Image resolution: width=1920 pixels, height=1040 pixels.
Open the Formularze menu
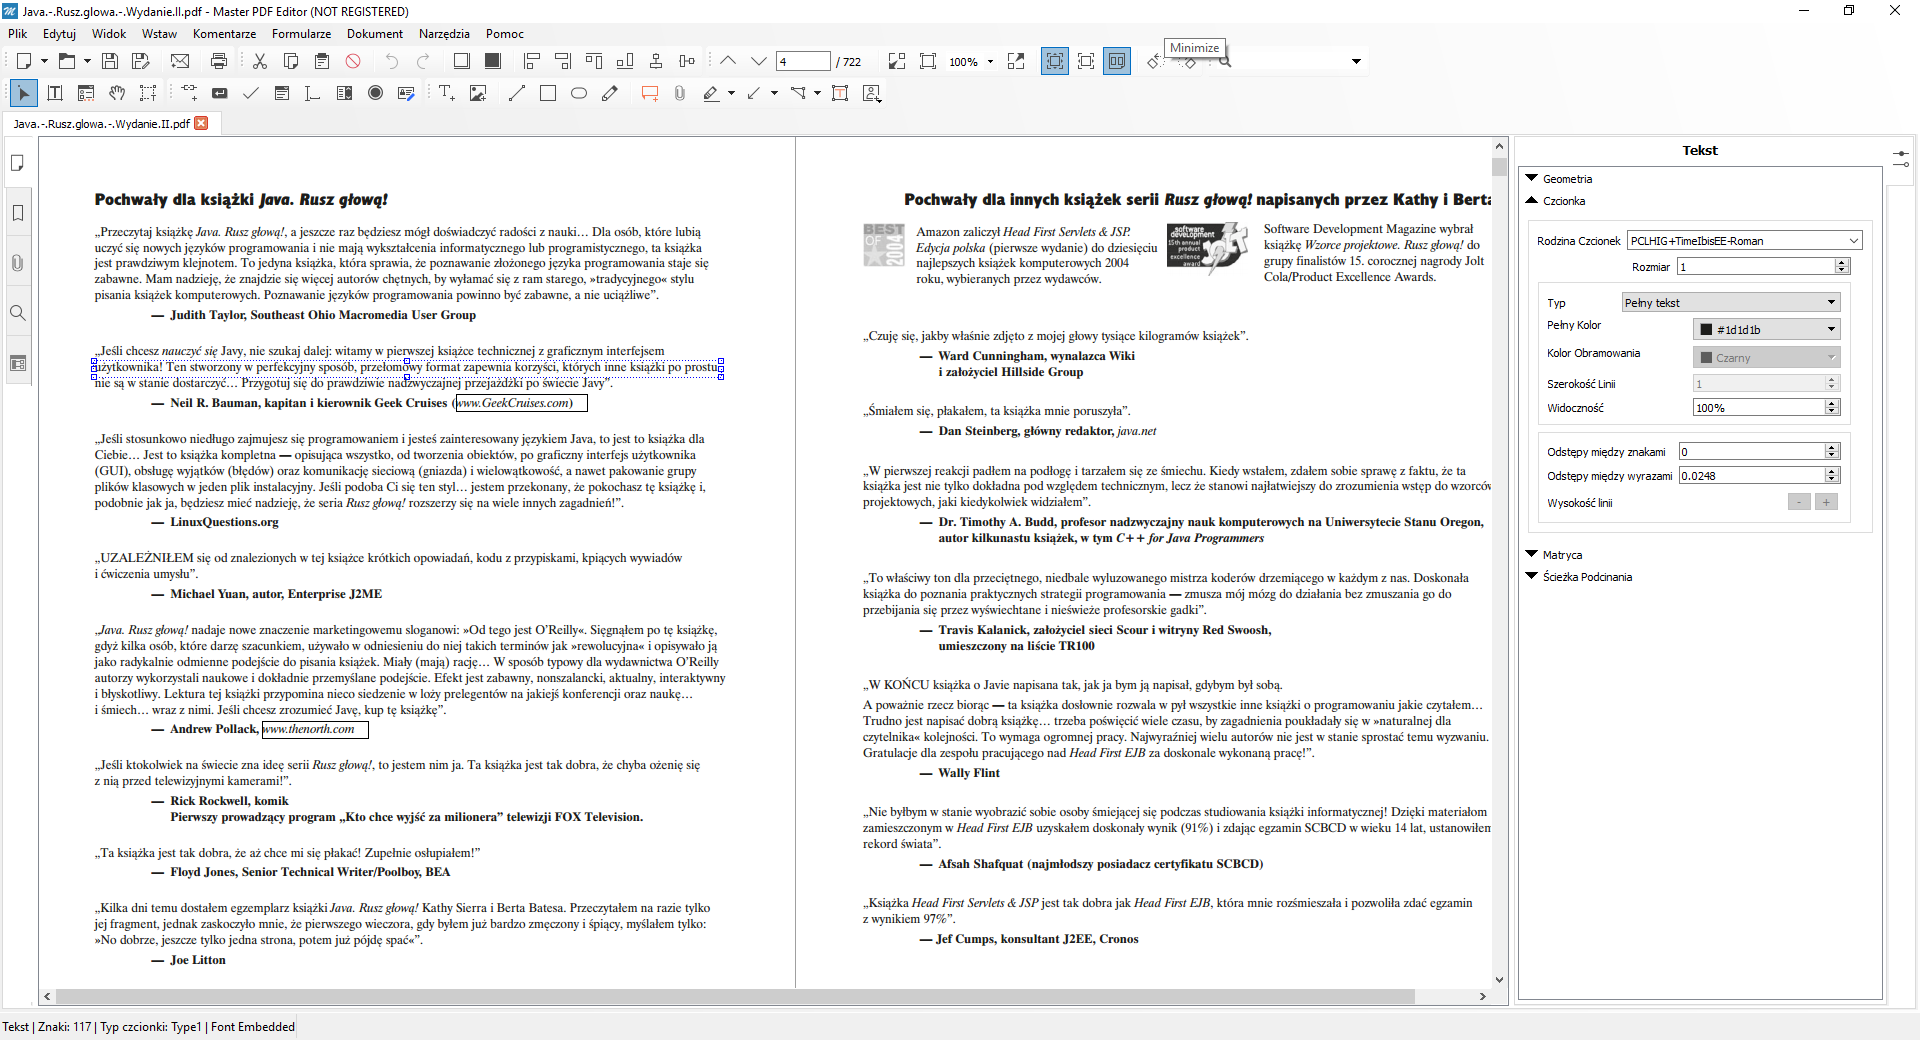pos(301,34)
